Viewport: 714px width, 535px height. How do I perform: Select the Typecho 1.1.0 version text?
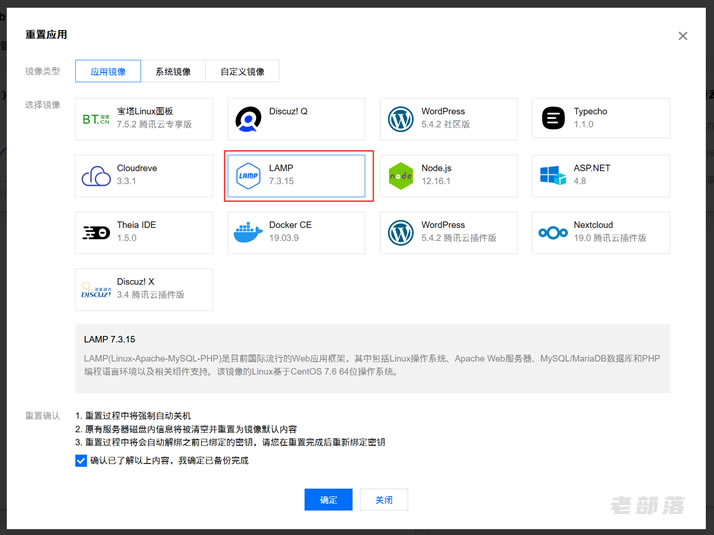(x=583, y=124)
